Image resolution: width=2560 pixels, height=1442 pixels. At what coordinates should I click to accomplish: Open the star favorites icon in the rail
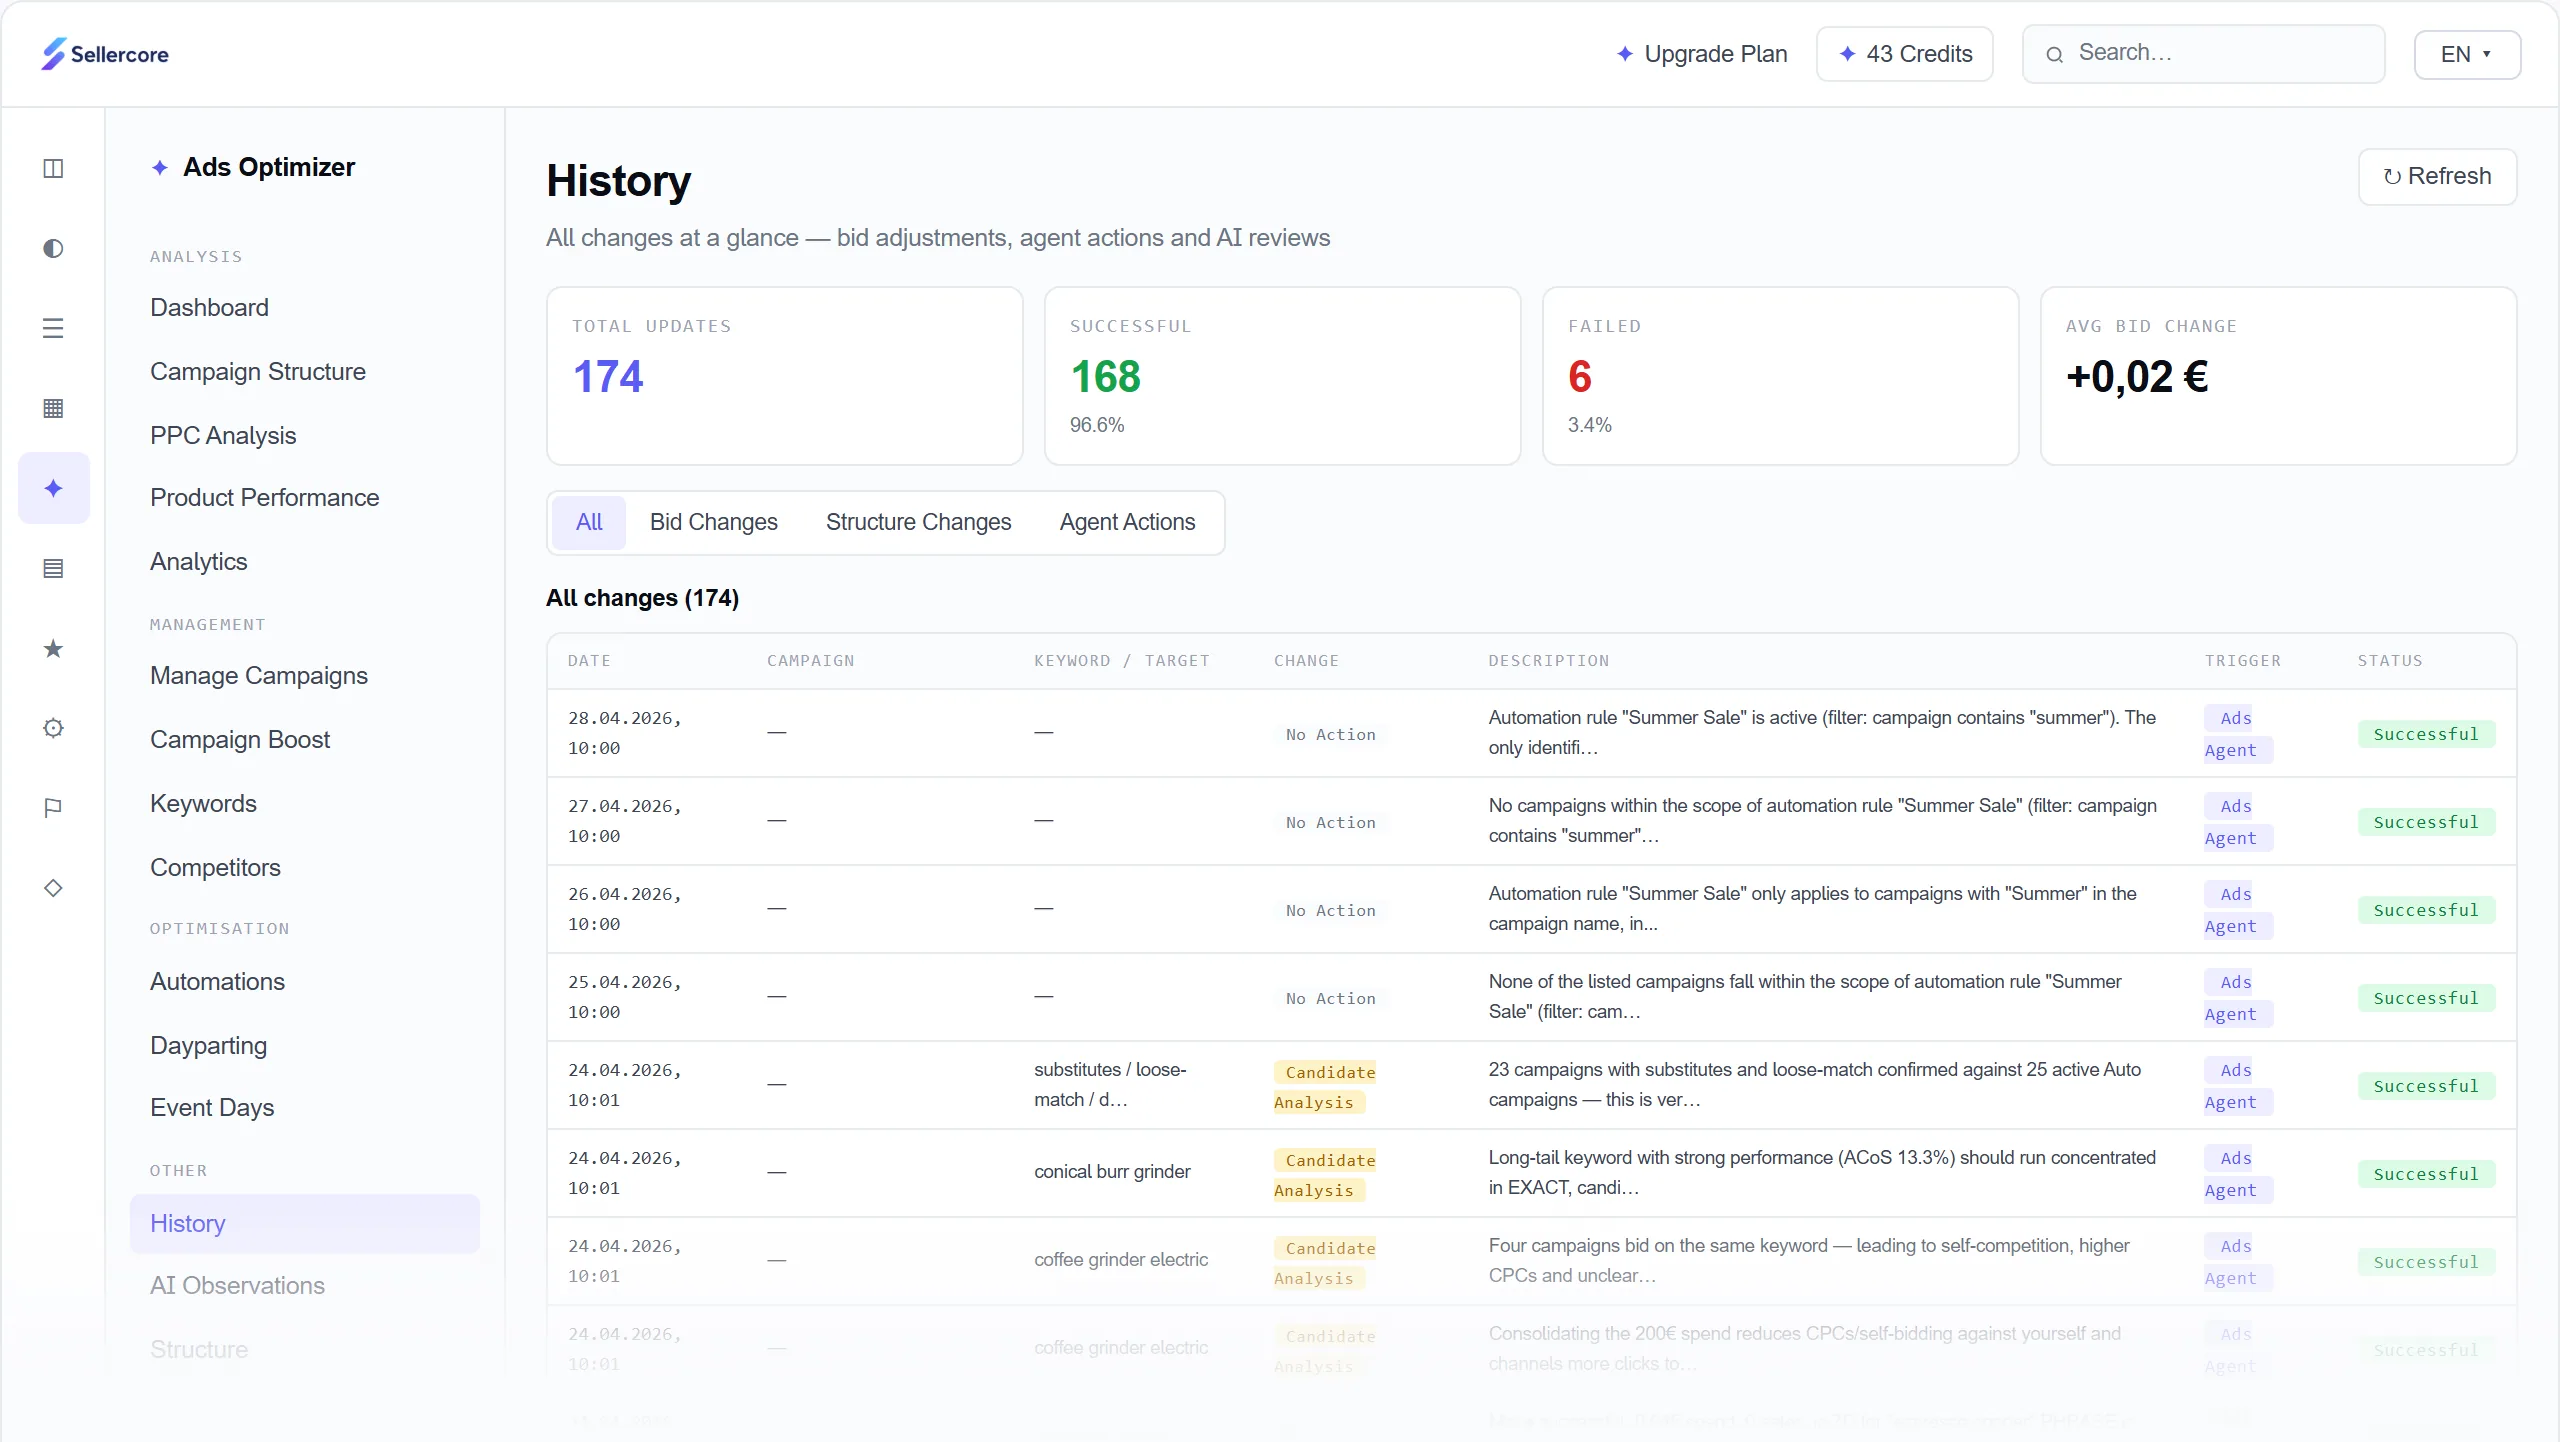click(x=53, y=648)
